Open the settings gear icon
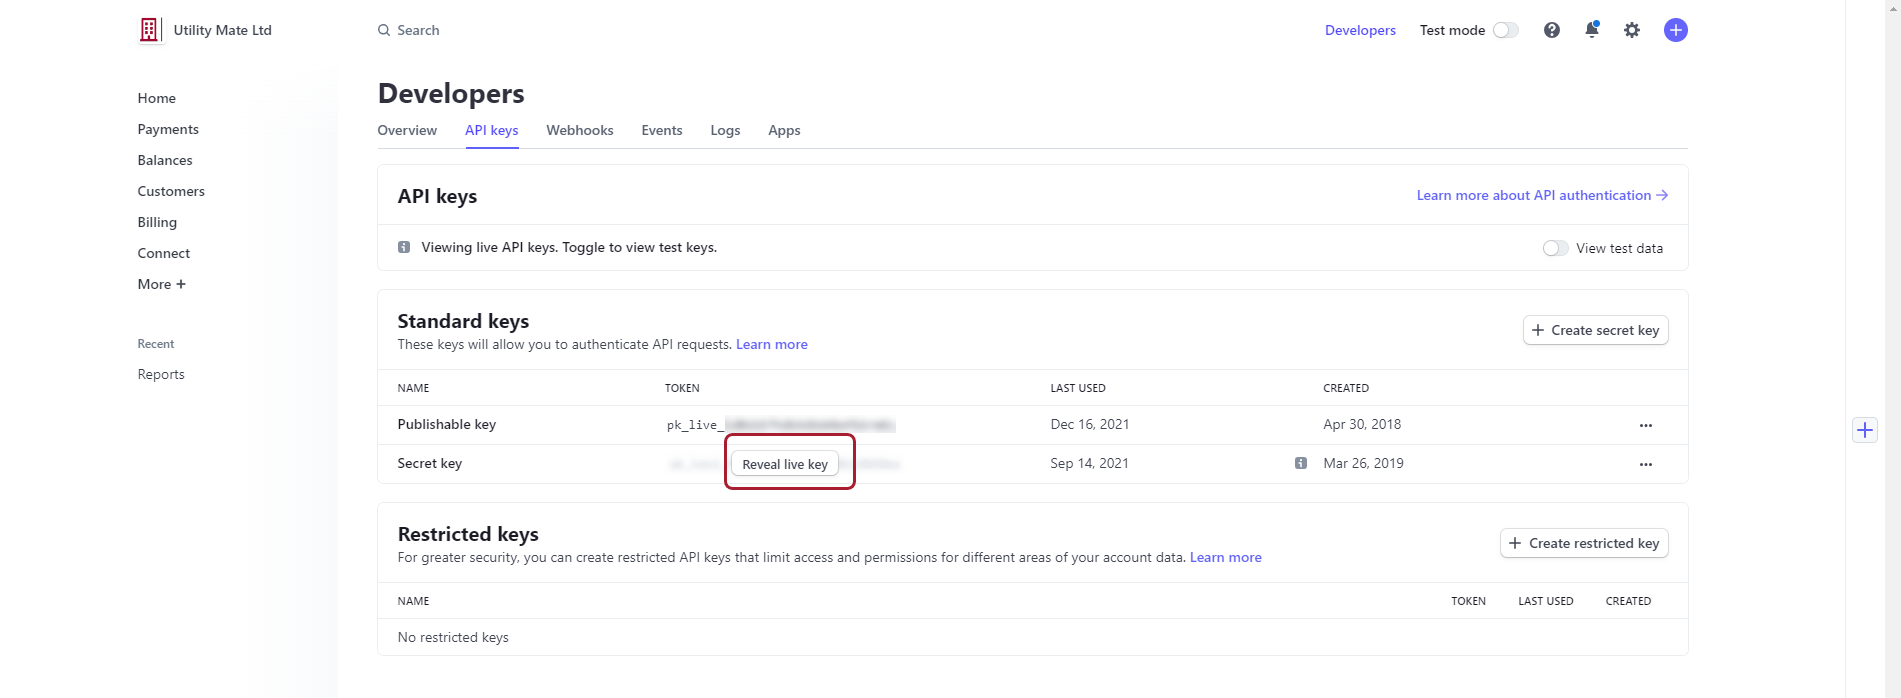Image resolution: width=1901 pixels, height=698 pixels. click(x=1631, y=30)
